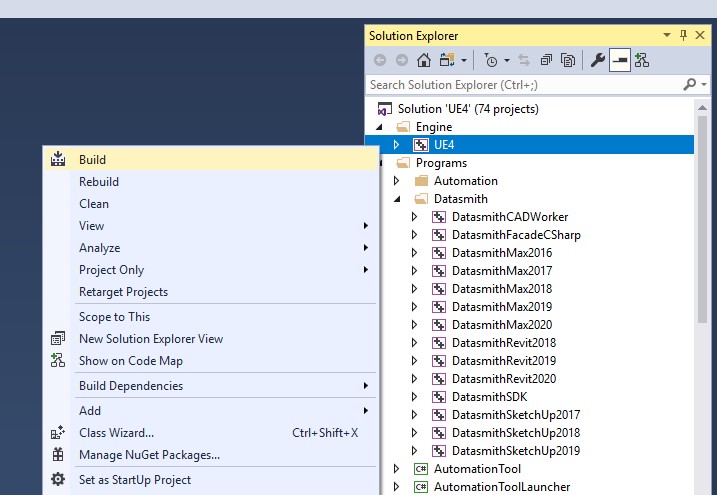Collapse the Engine folder
Screen dimensions: 717x495
(x=379, y=127)
